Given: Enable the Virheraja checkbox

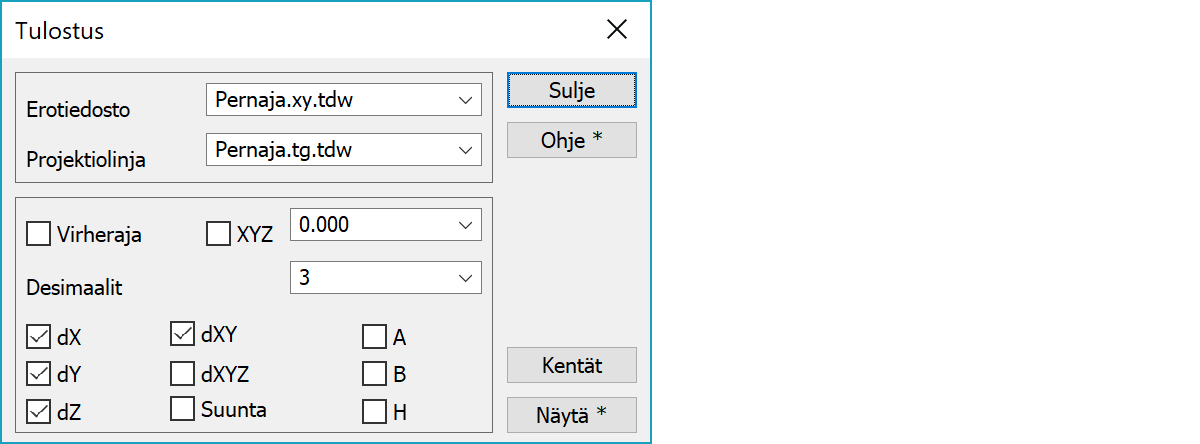Looking at the screenshot, I should point(39,235).
